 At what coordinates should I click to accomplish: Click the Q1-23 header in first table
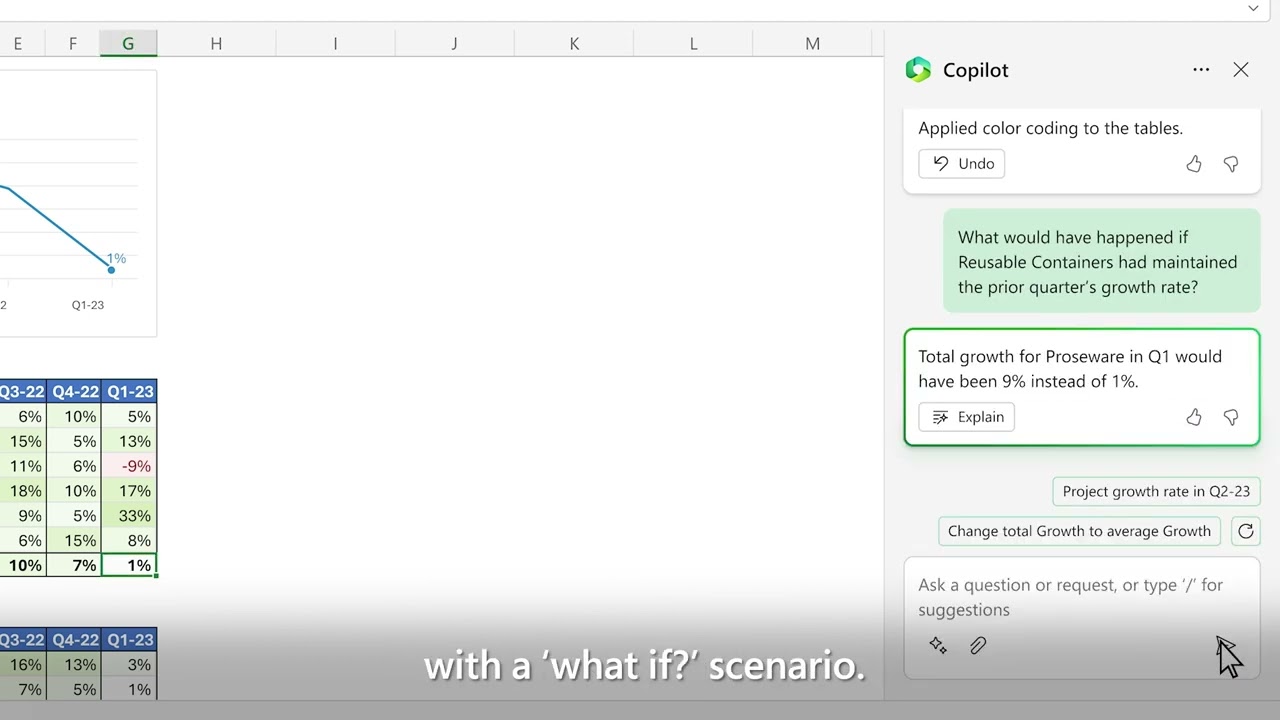129,391
